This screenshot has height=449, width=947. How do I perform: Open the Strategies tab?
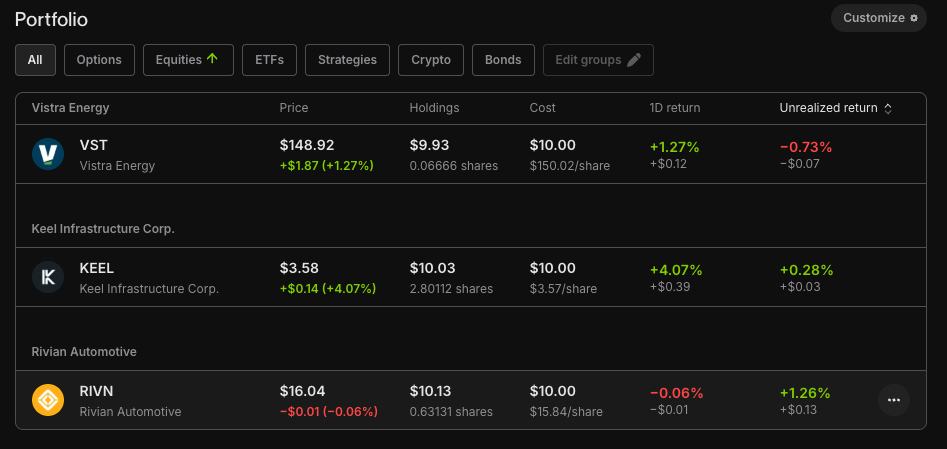(347, 60)
